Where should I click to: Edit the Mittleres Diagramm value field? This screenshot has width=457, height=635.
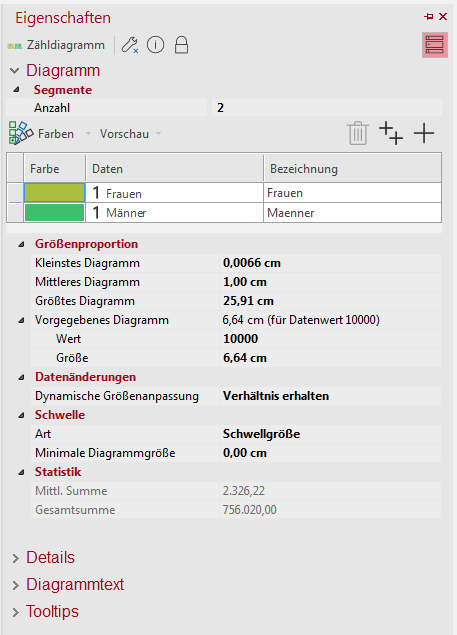[x=330, y=282]
